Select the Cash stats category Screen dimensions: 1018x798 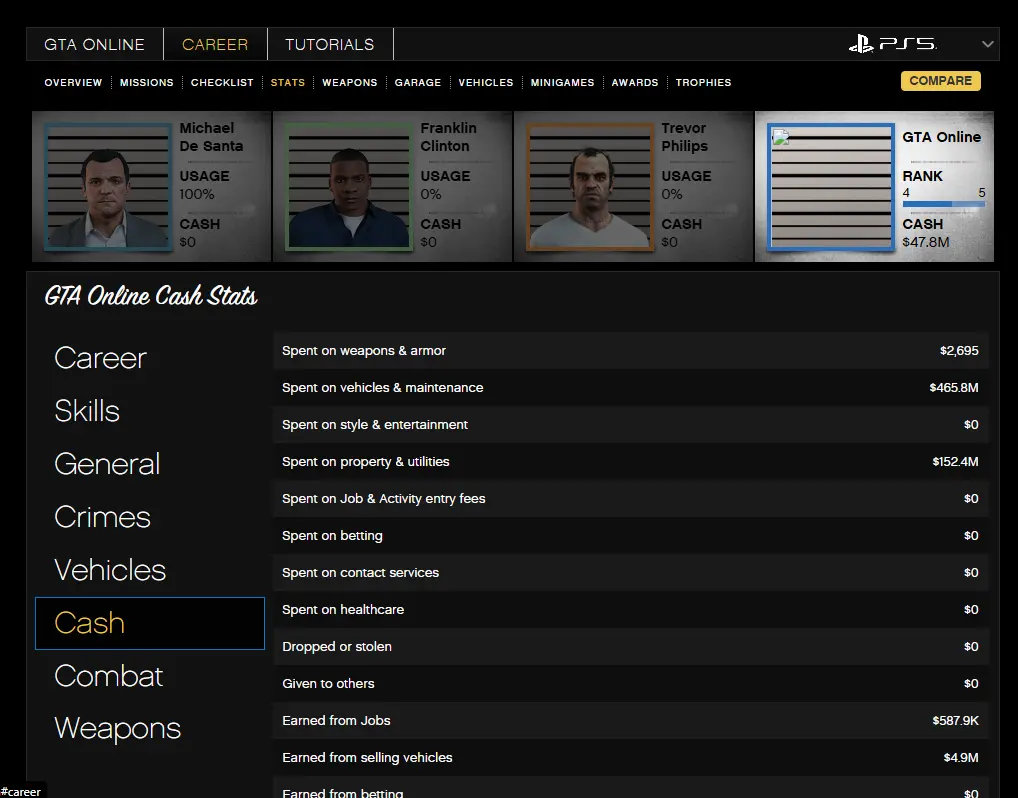(x=150, y=623)
